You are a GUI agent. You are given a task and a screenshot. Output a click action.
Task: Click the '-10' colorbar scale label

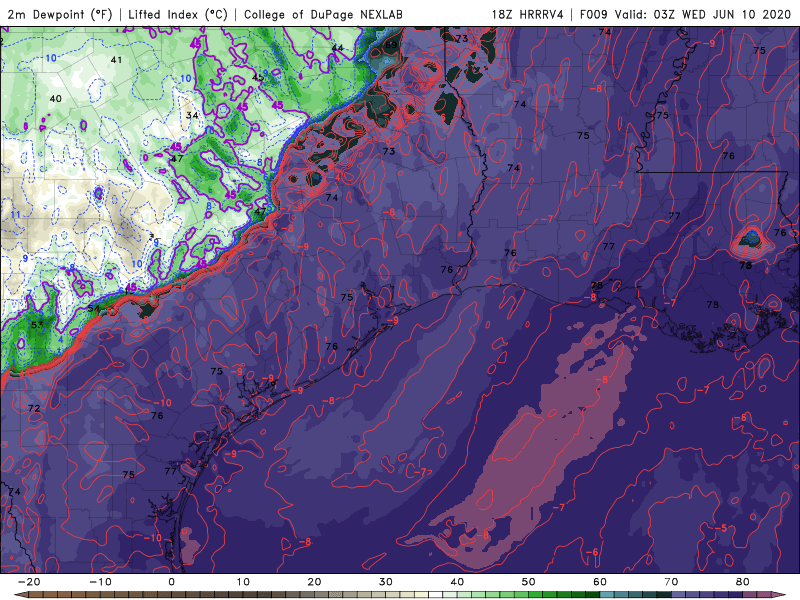point(100,582)
